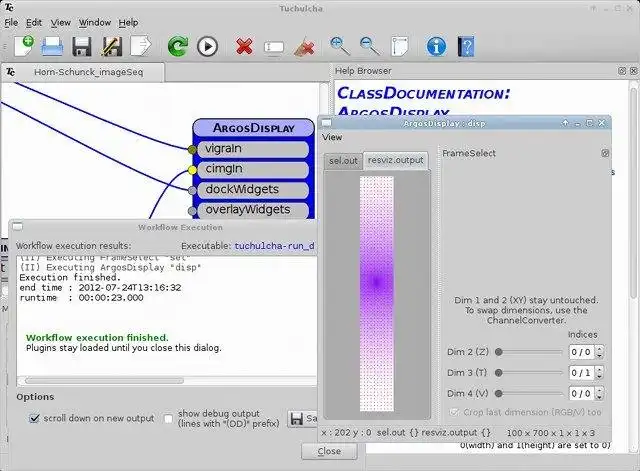This screenshot has width=640, height=471.
Task: Click the execution log horizontal scrollbar
Action: click(x=104, y=381)
